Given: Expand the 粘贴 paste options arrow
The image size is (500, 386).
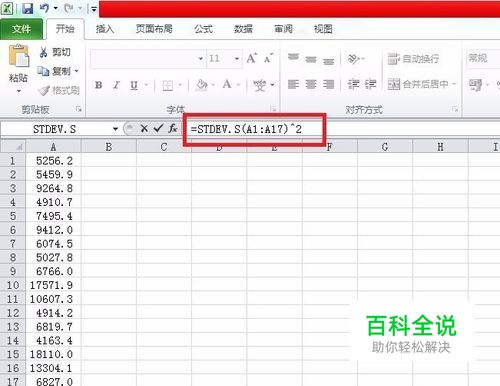Looking at the screenshot, I should (x=19, y=91).
